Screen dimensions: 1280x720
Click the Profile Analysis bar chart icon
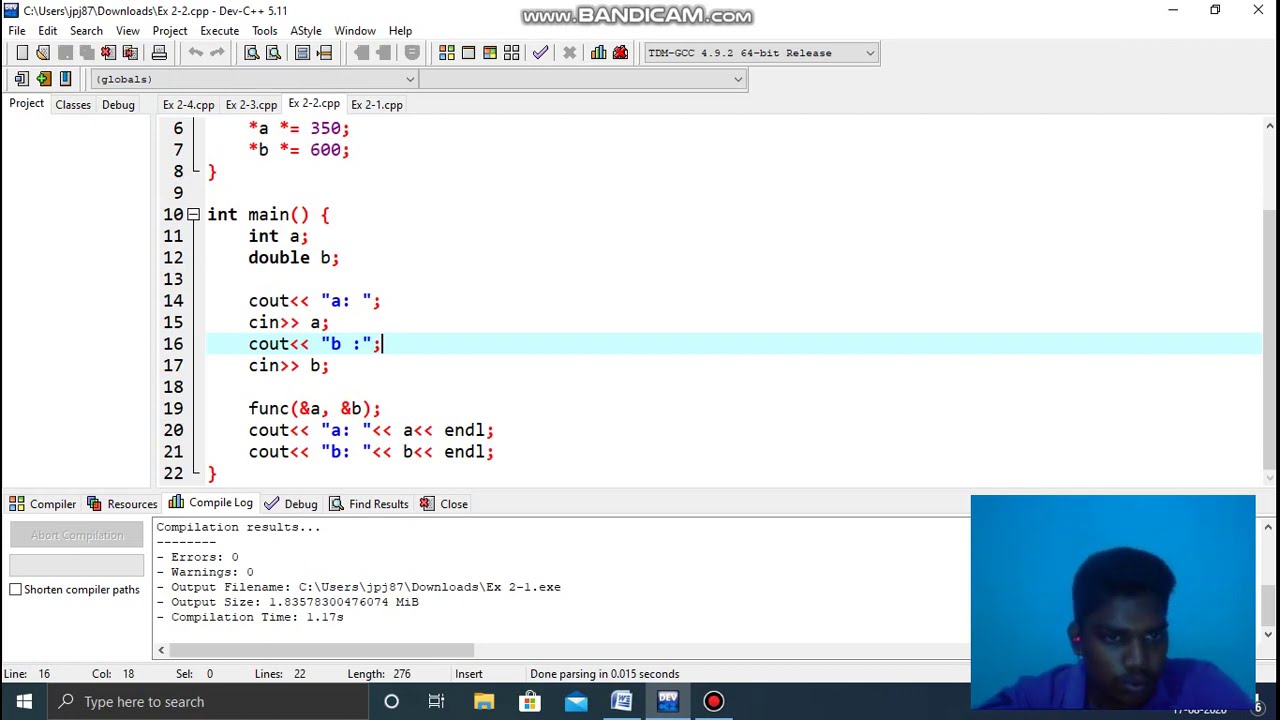pos(598,53)
